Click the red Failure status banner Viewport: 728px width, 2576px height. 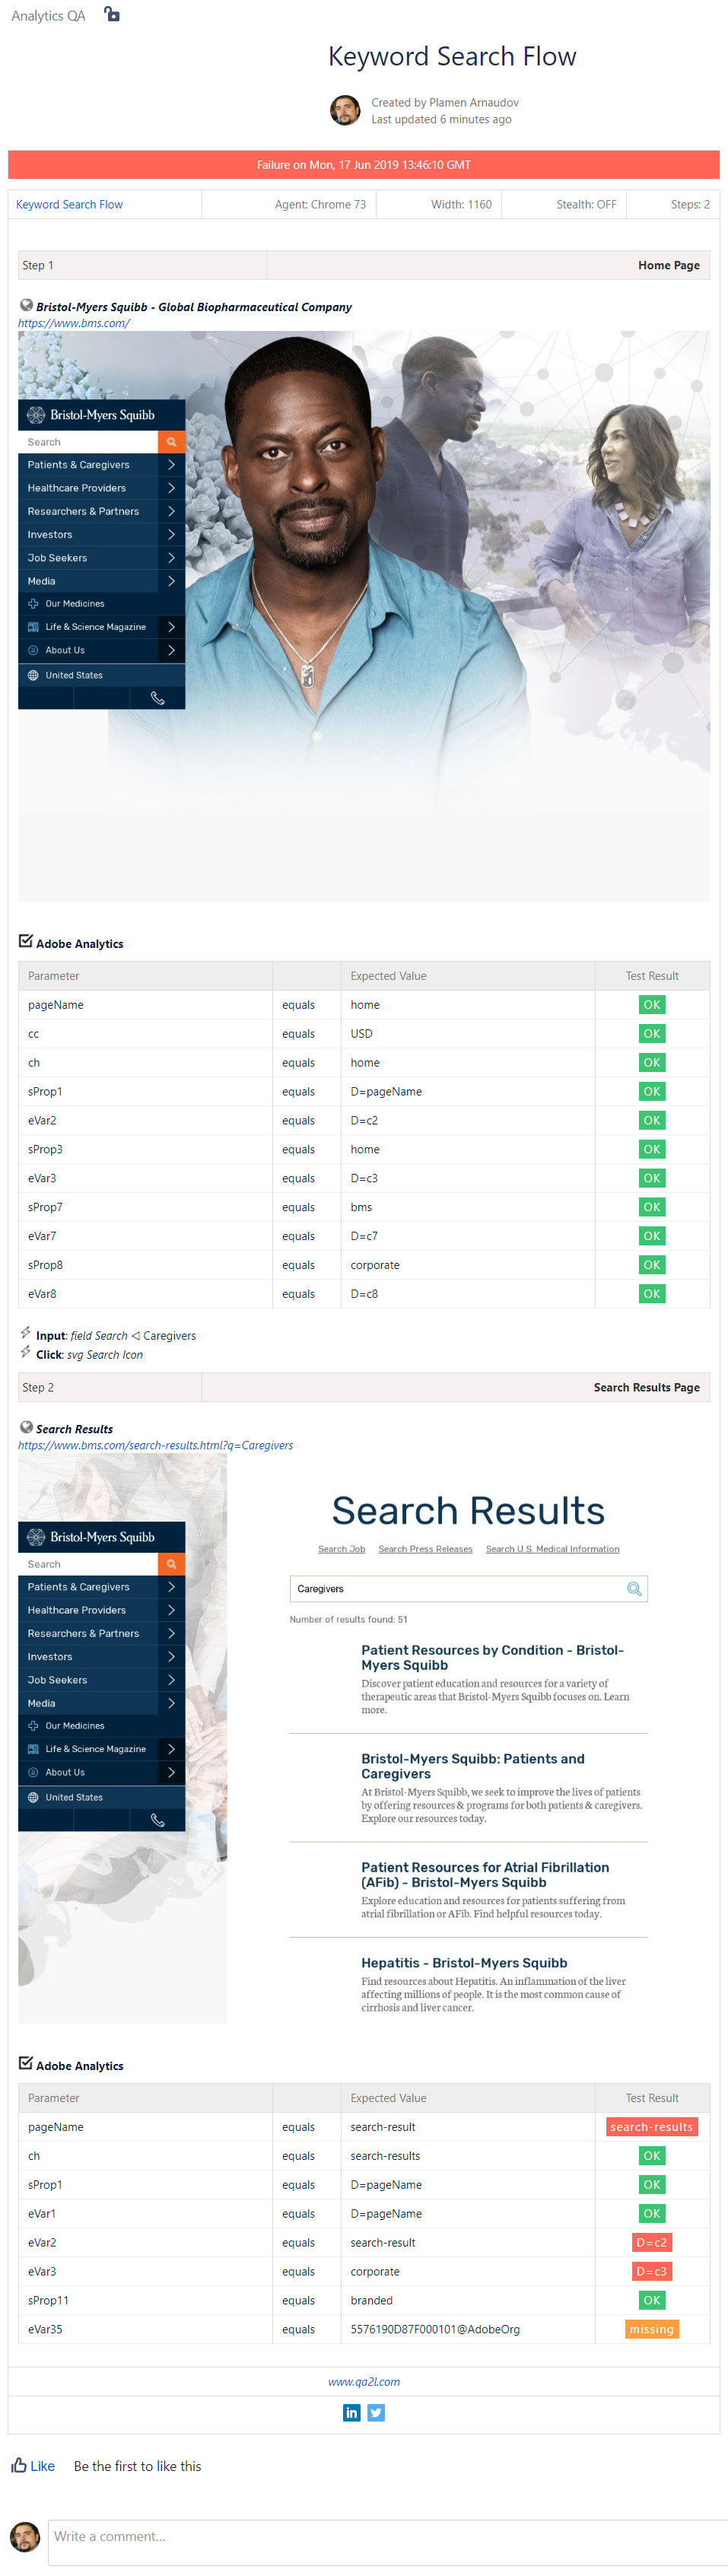364,165
